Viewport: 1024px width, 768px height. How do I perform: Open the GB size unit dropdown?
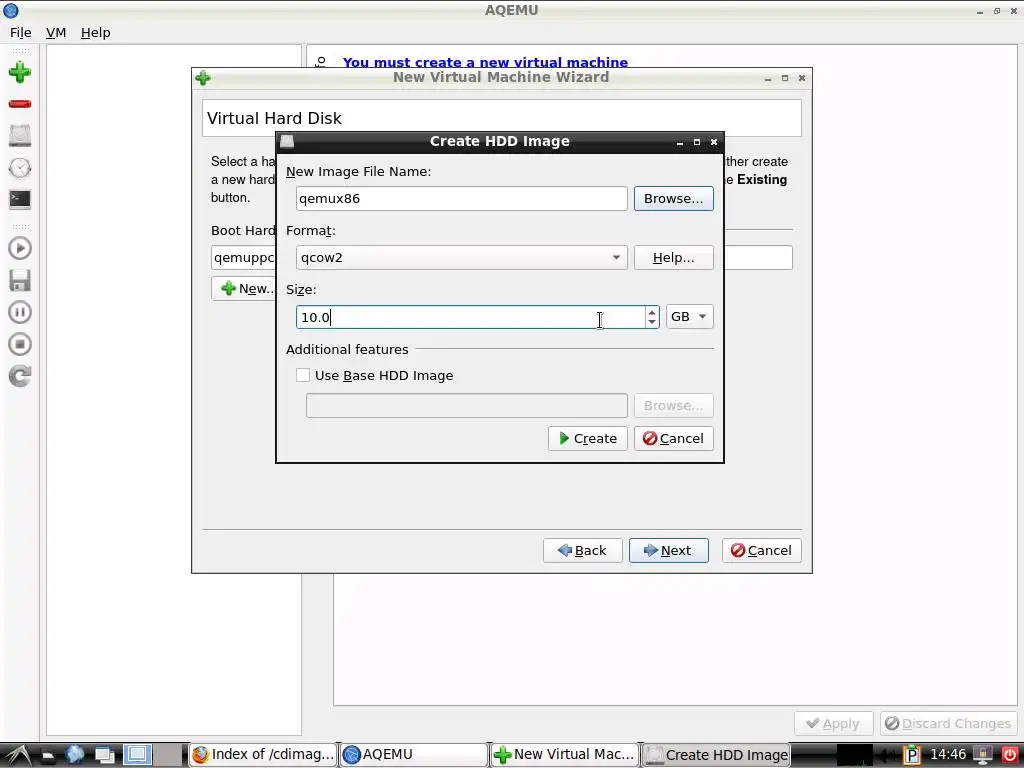[x=689, y=317]
